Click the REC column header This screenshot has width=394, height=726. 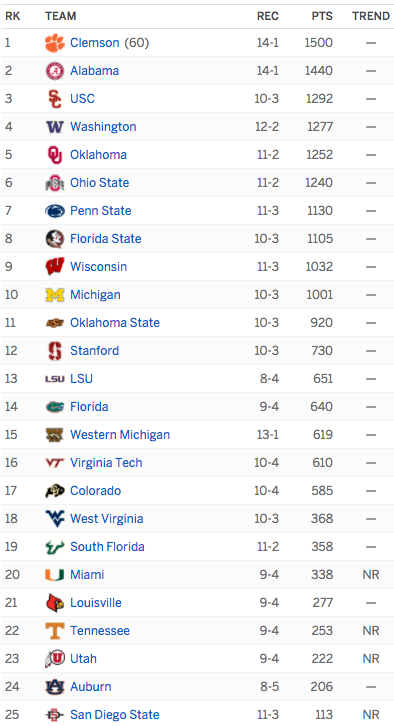point(268,16)
